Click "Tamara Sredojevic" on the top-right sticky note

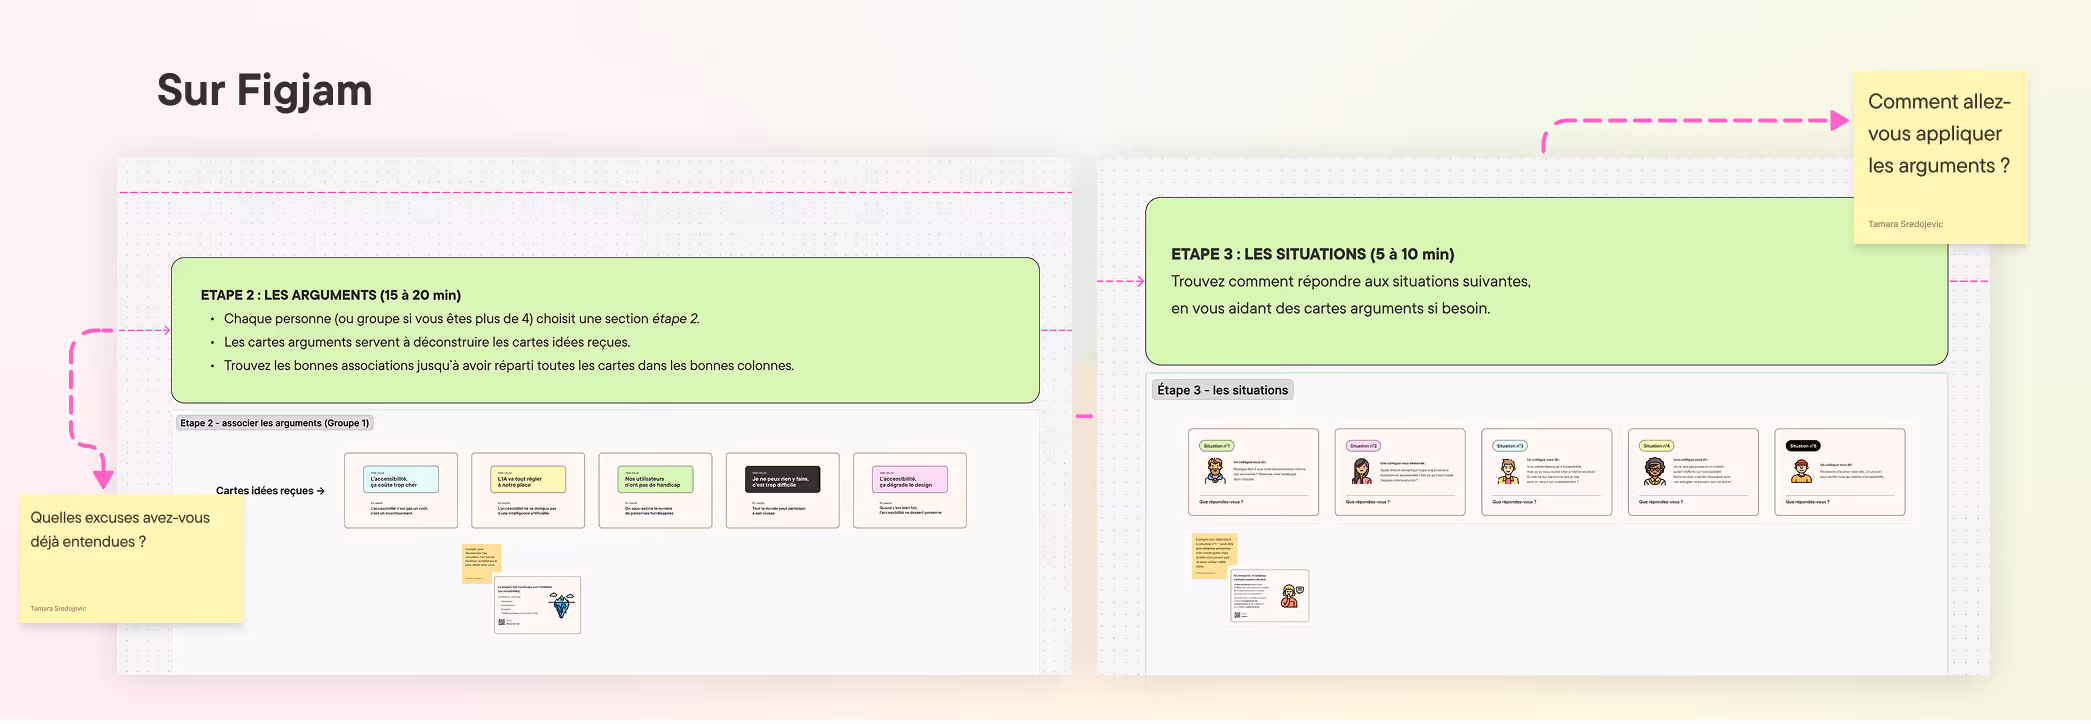1905,224
